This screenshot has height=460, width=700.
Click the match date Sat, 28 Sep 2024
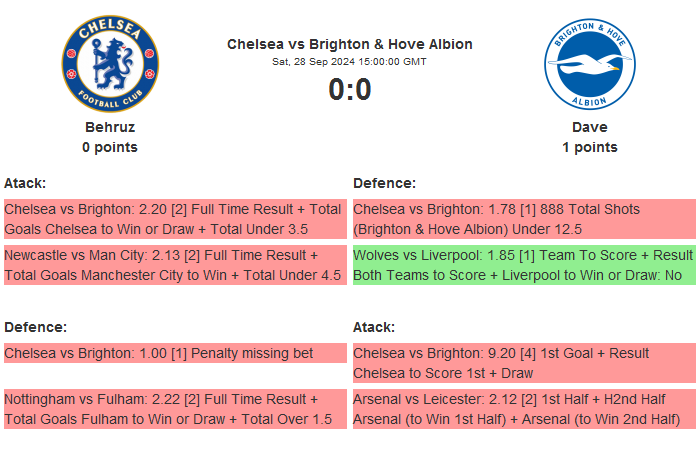[350, 62]
